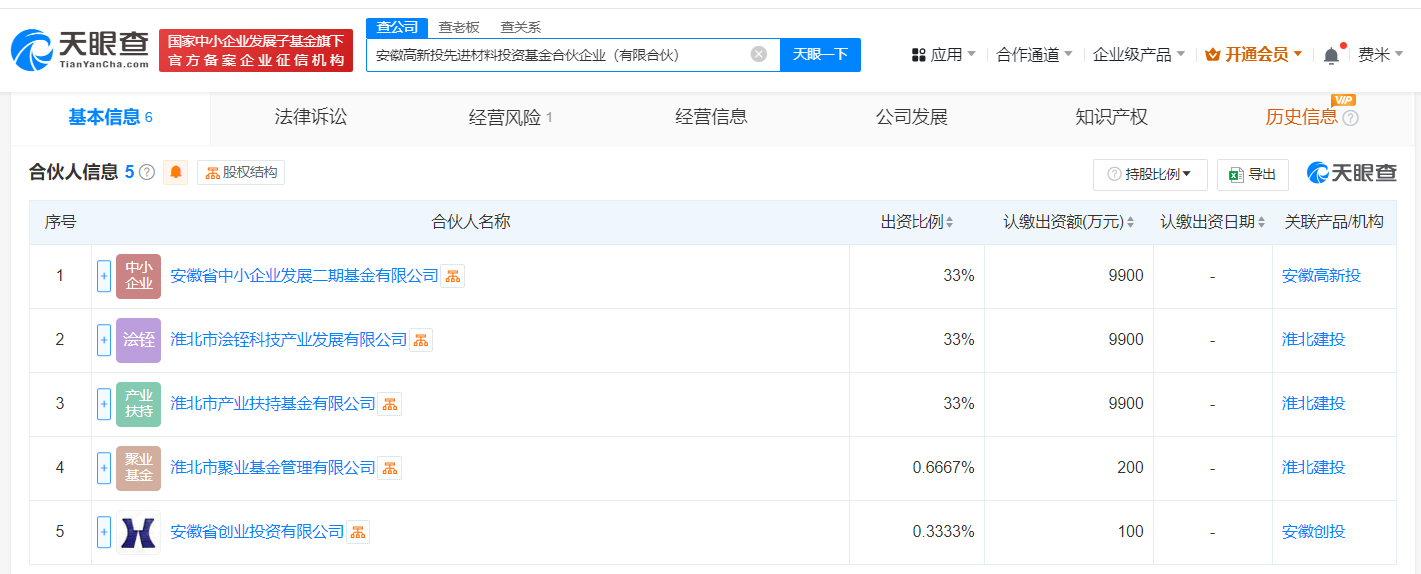Sort by 出资比例 column arrows

coord(949,222)
